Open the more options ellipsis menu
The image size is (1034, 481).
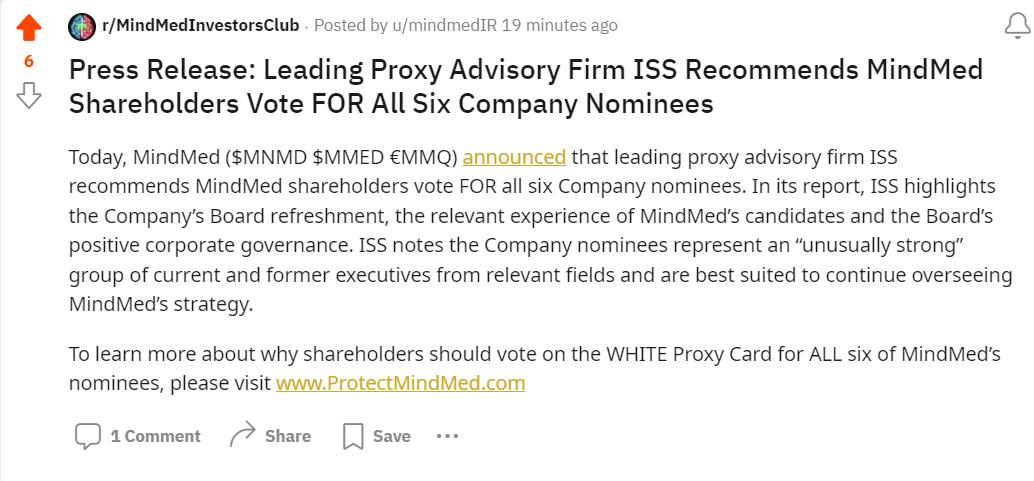pyautogui.click(x=447, y=436)
